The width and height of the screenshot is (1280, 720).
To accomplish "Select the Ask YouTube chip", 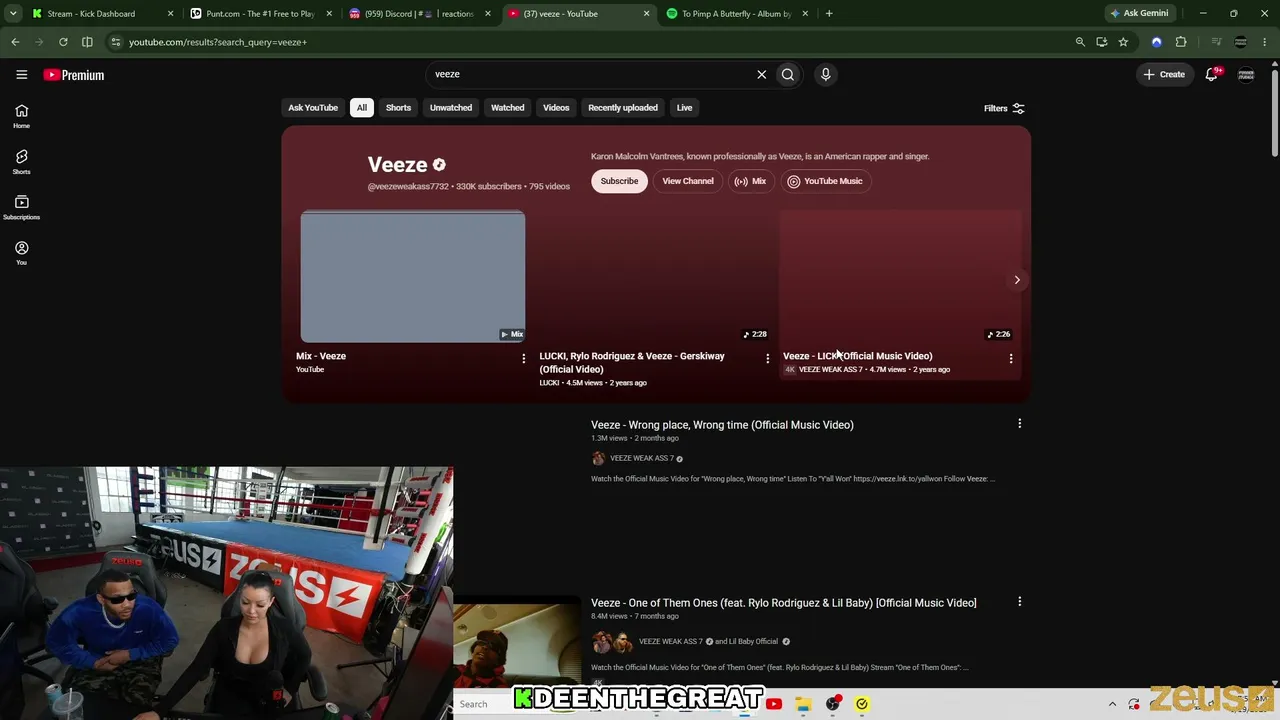I will (313, 108).
